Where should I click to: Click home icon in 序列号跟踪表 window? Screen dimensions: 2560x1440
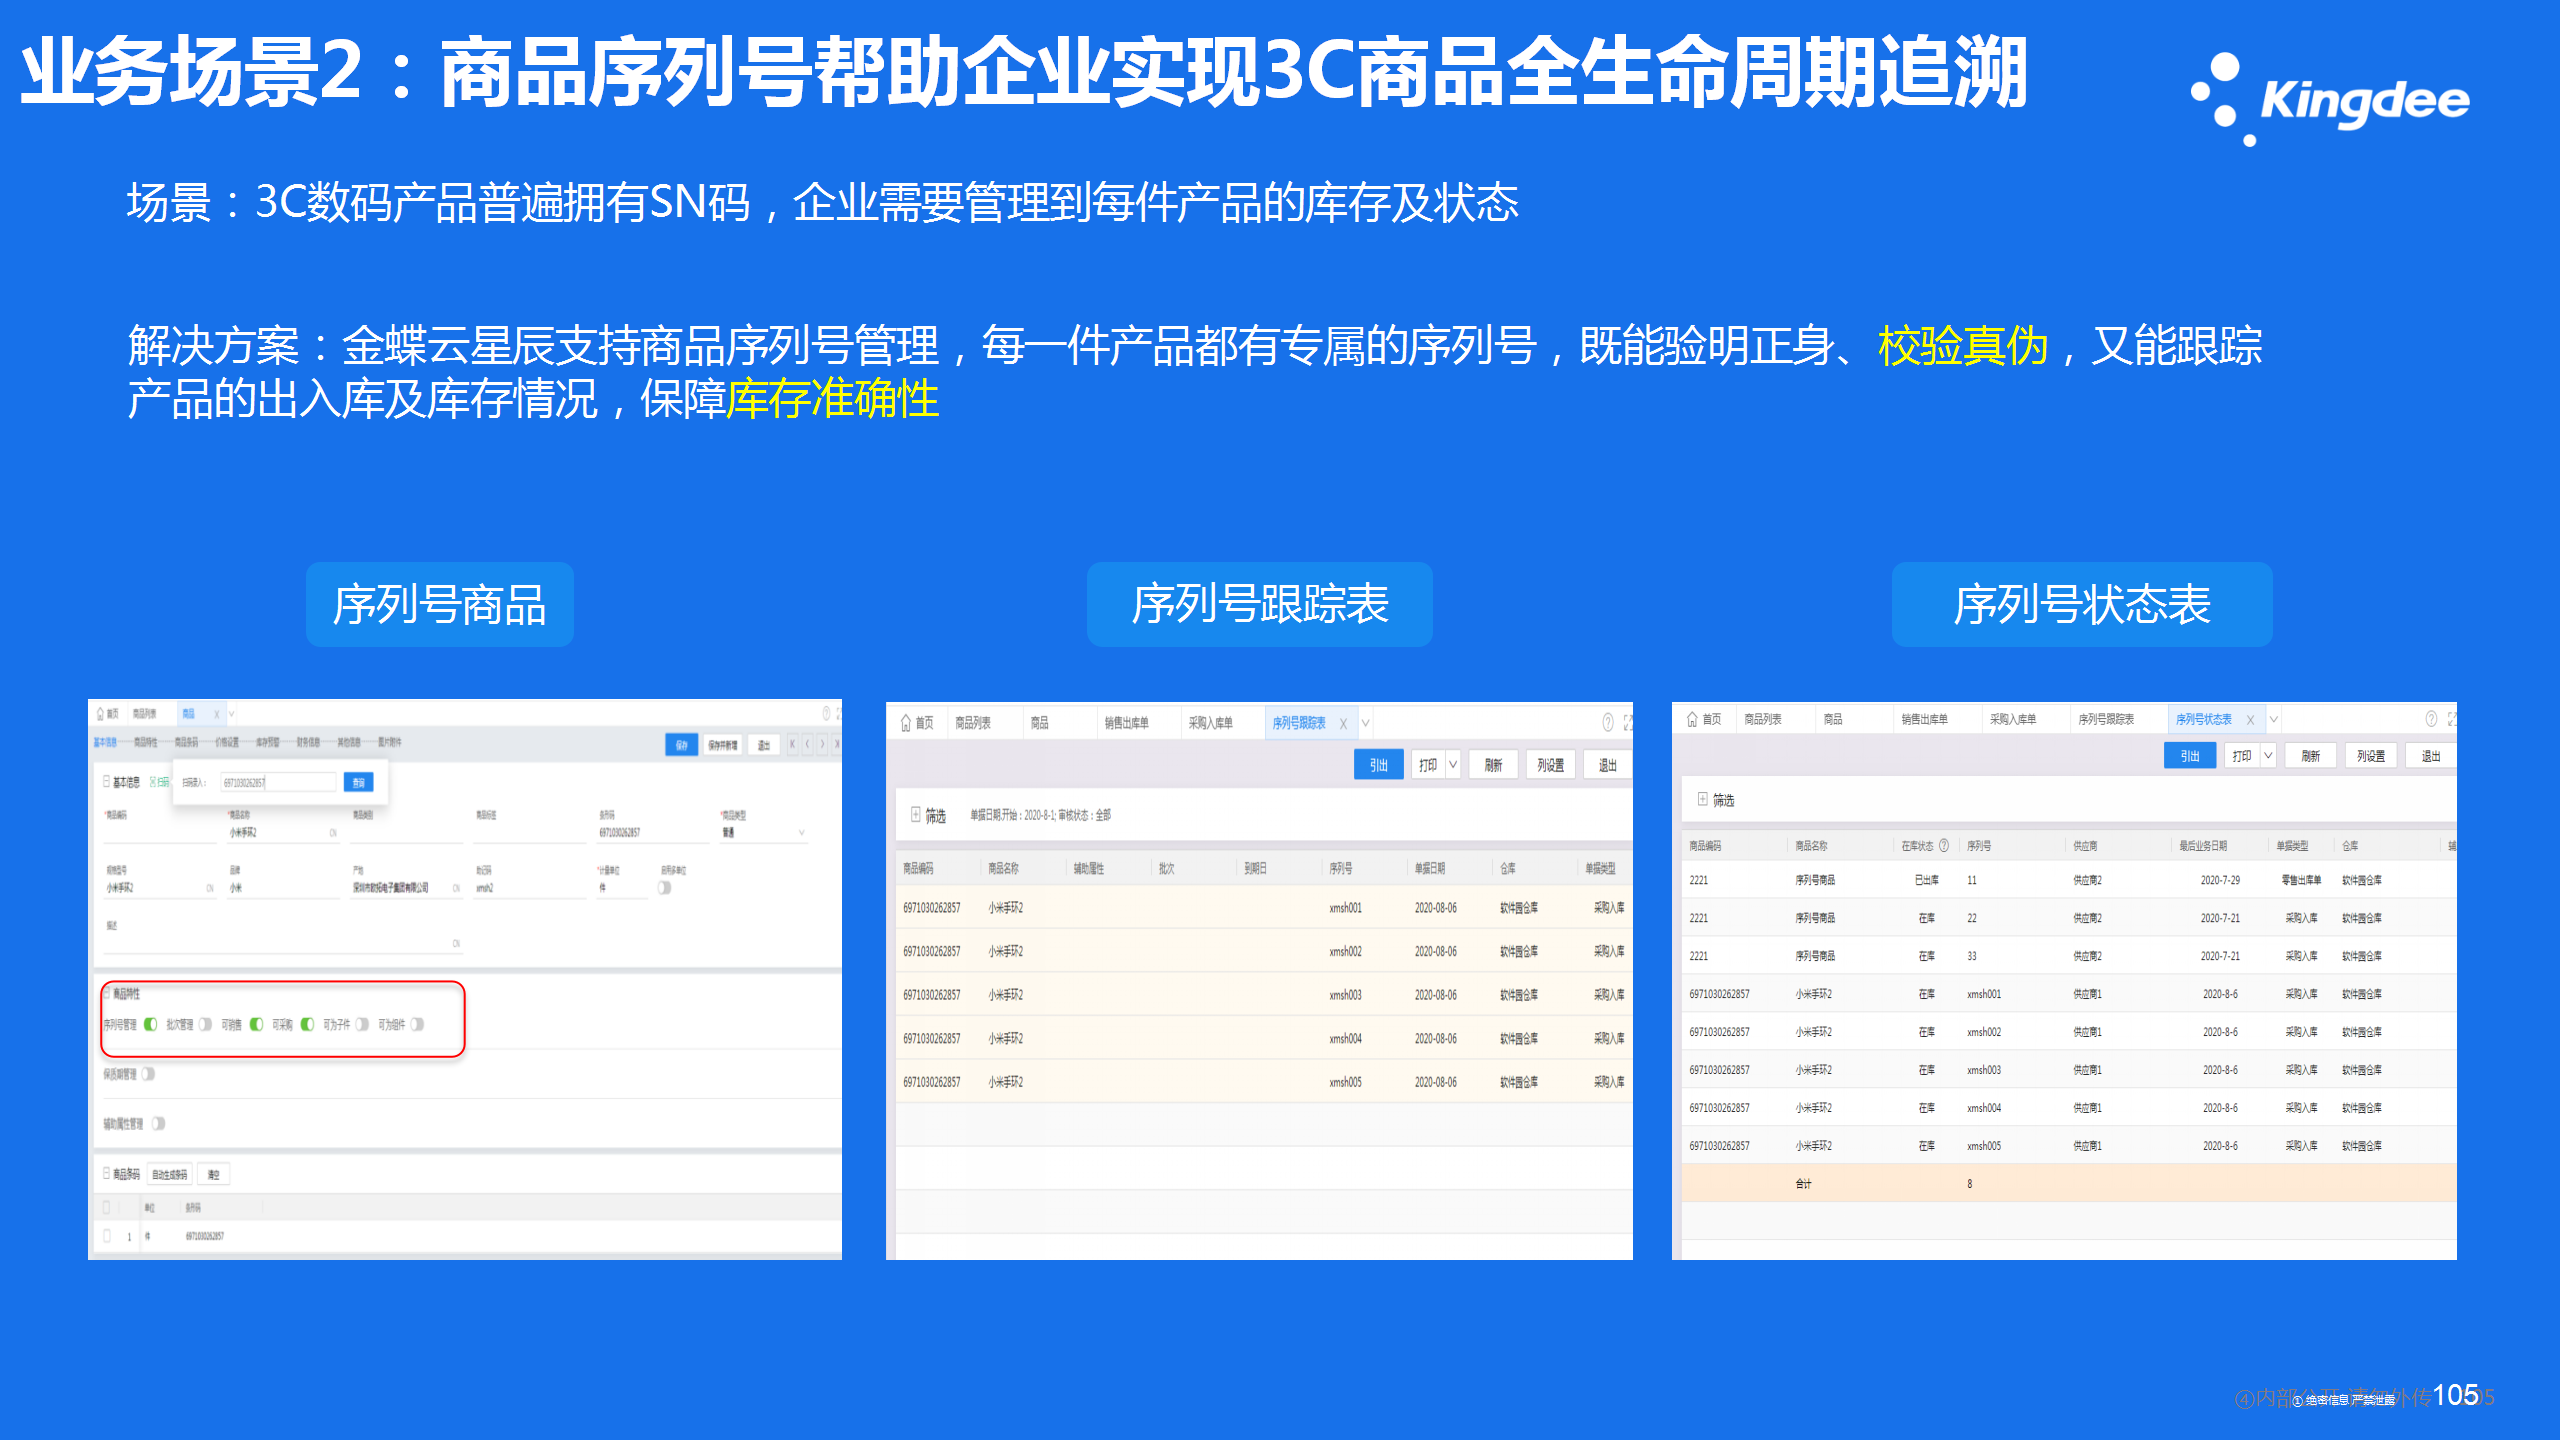pyautogui.click(x=906, y=722)
